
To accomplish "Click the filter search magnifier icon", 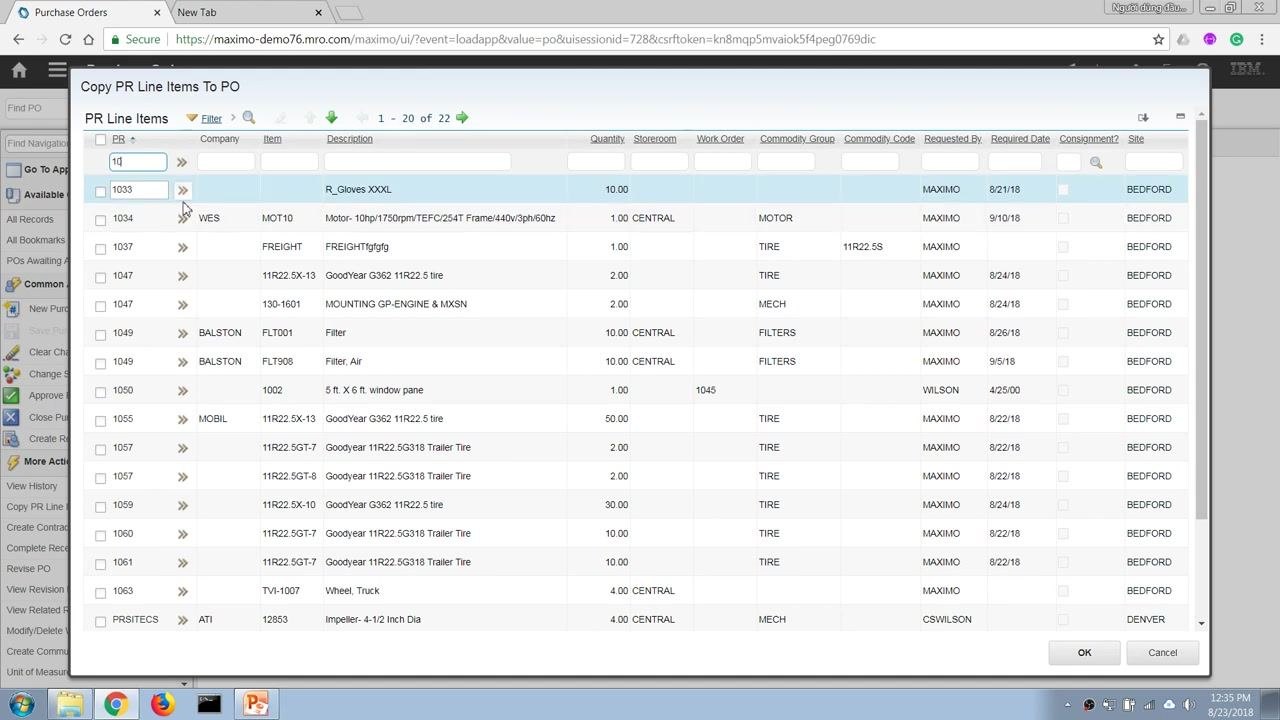I will click(x=249, y=118).
